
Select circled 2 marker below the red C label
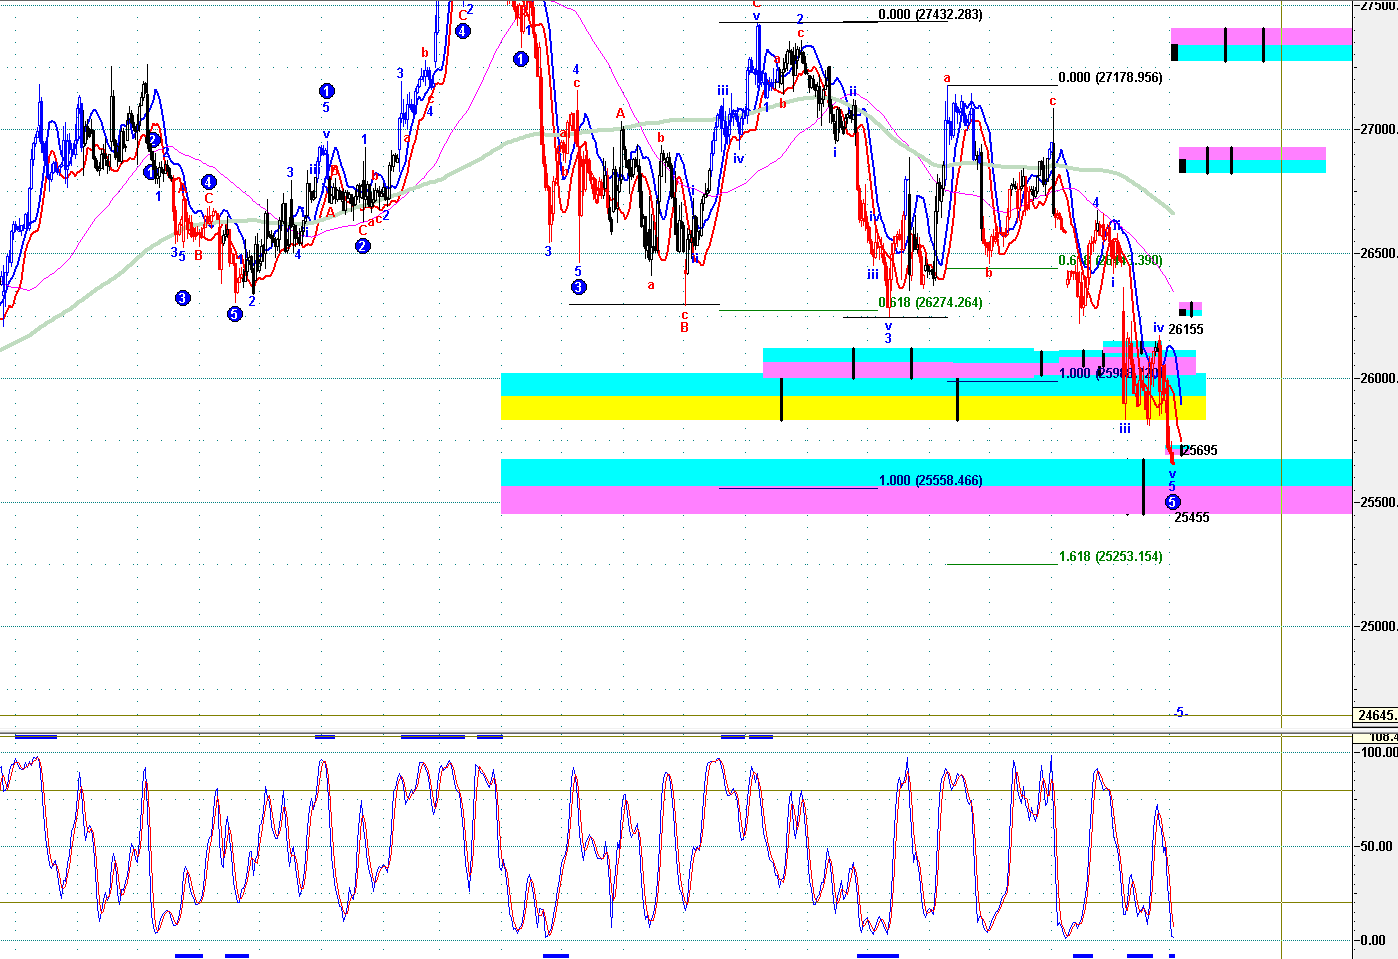tap(363, 246)
